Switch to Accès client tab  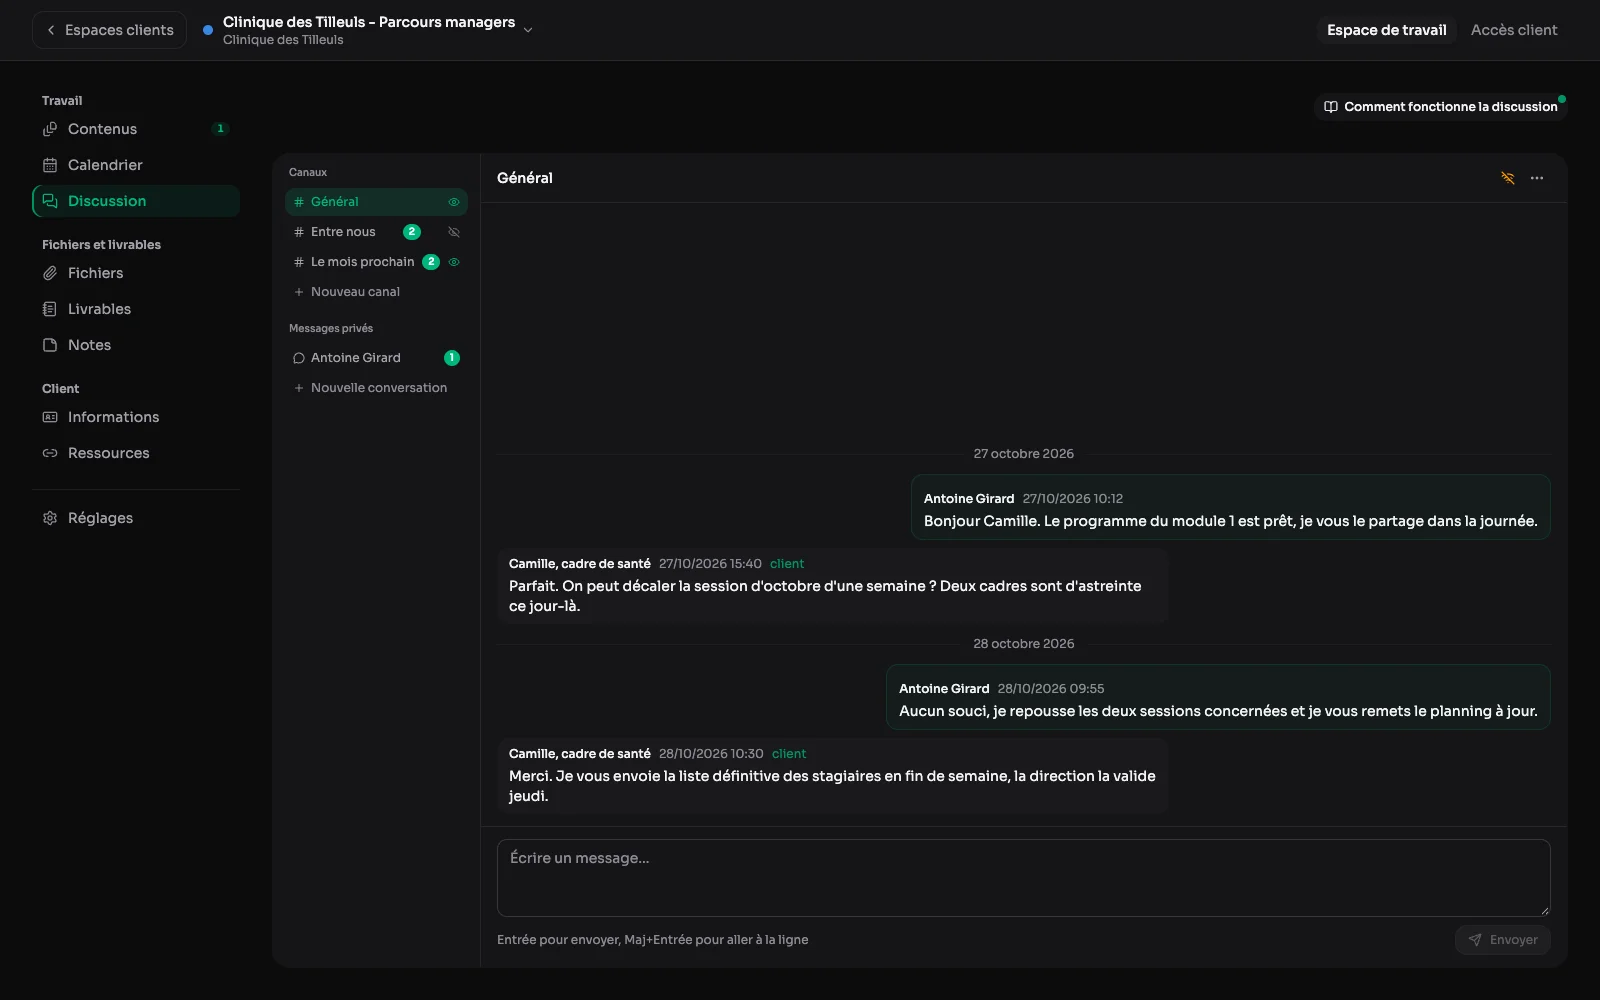1514,30
